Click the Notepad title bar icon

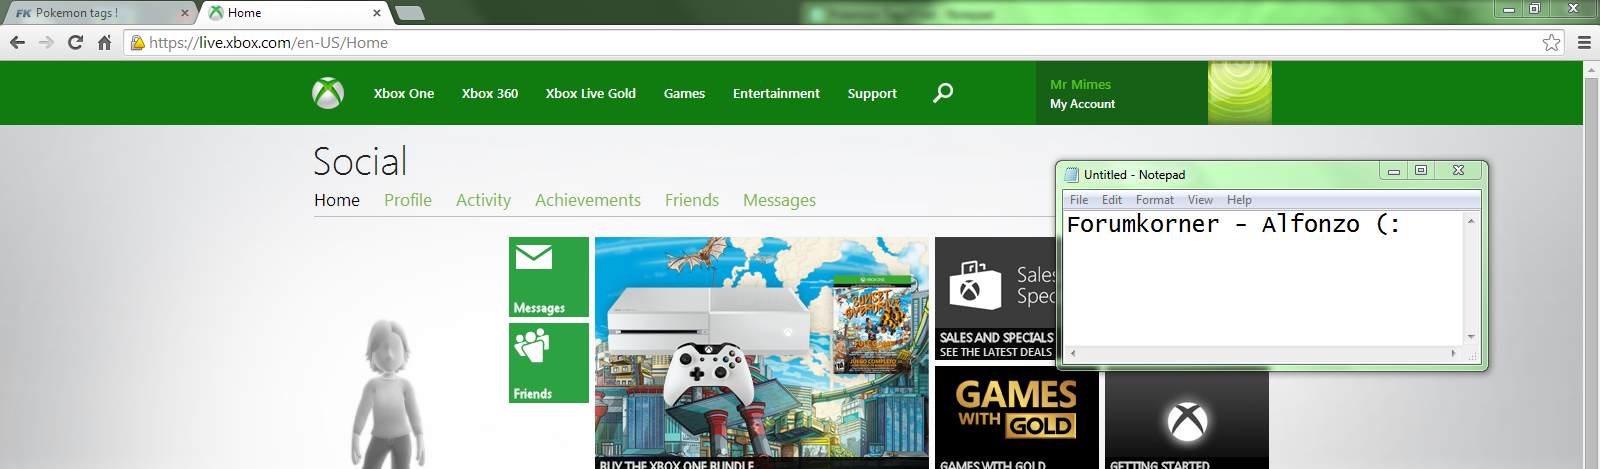click(1072, 174)
